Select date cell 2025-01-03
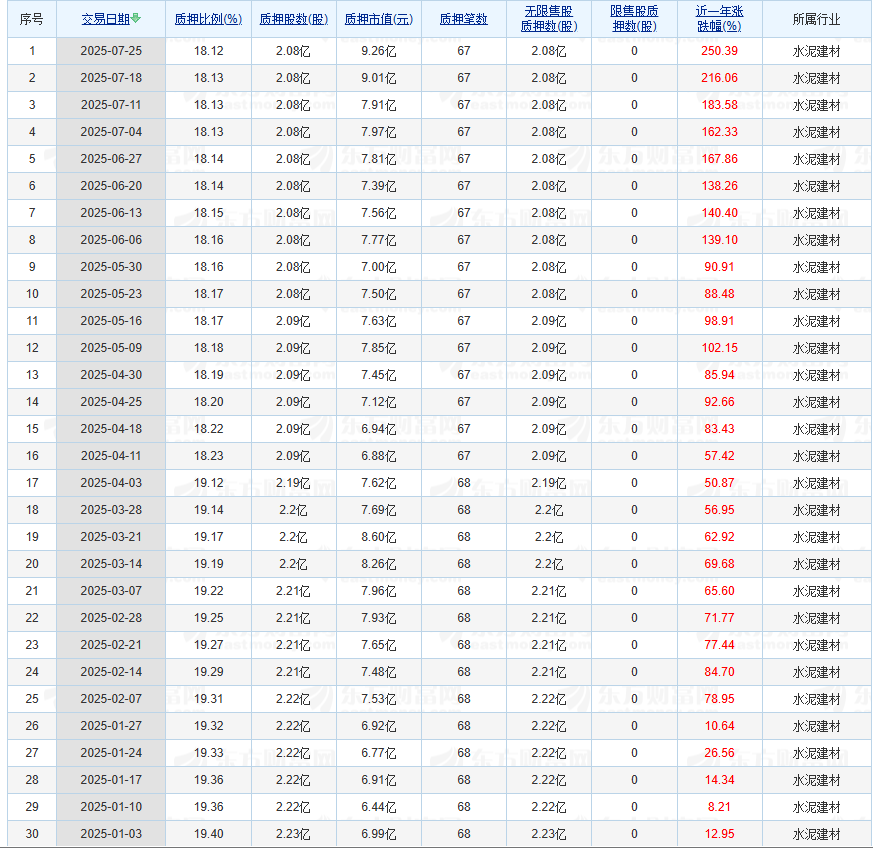This screenshot has height=848, width=873. pyautogui.click(x=111, y=834)
